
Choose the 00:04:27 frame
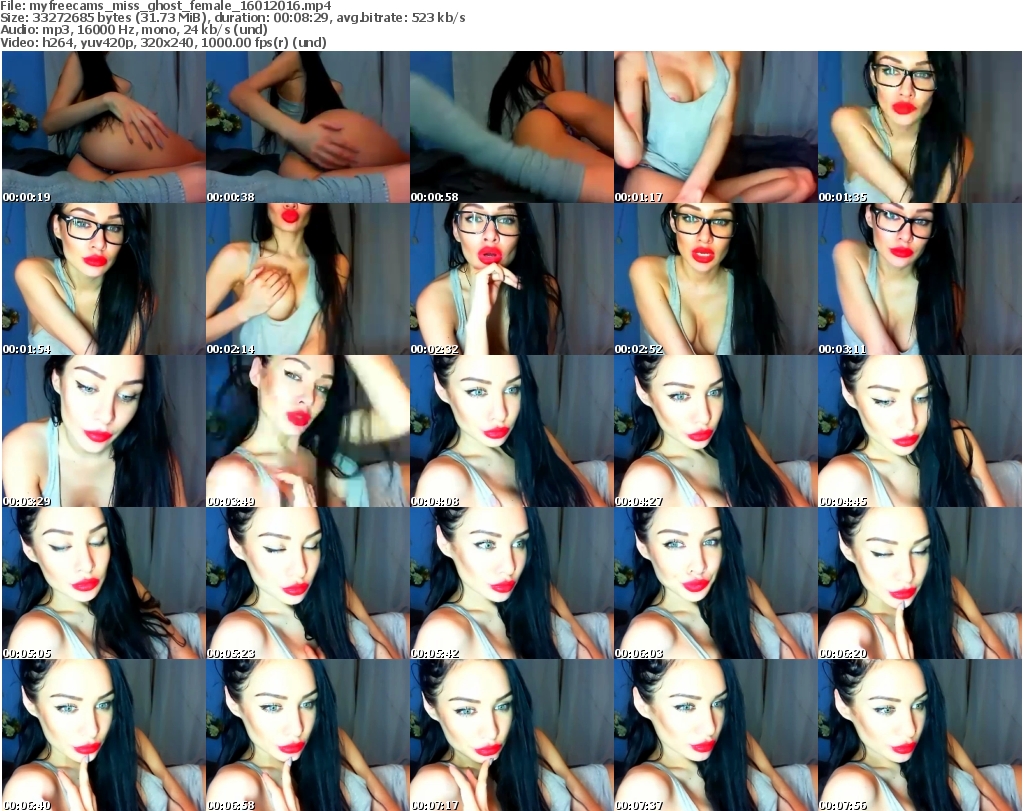716,431
